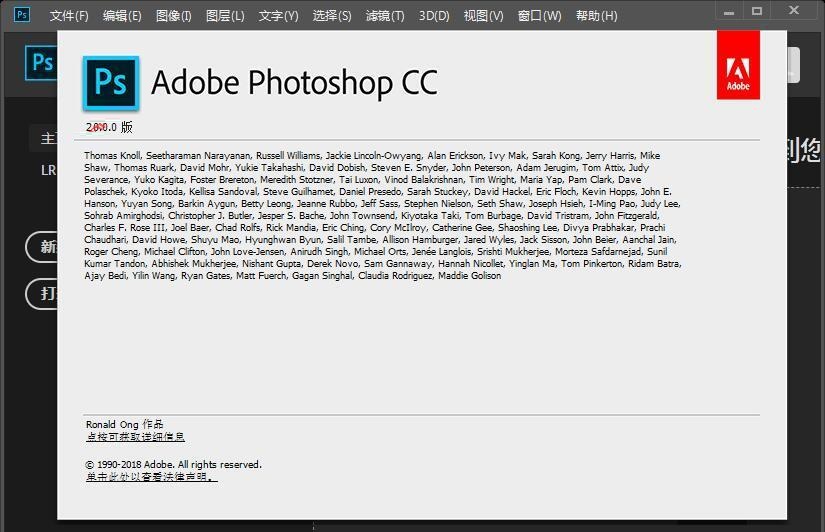
Task: Click the name Thomas Knoll in credits
Action: 112,156
